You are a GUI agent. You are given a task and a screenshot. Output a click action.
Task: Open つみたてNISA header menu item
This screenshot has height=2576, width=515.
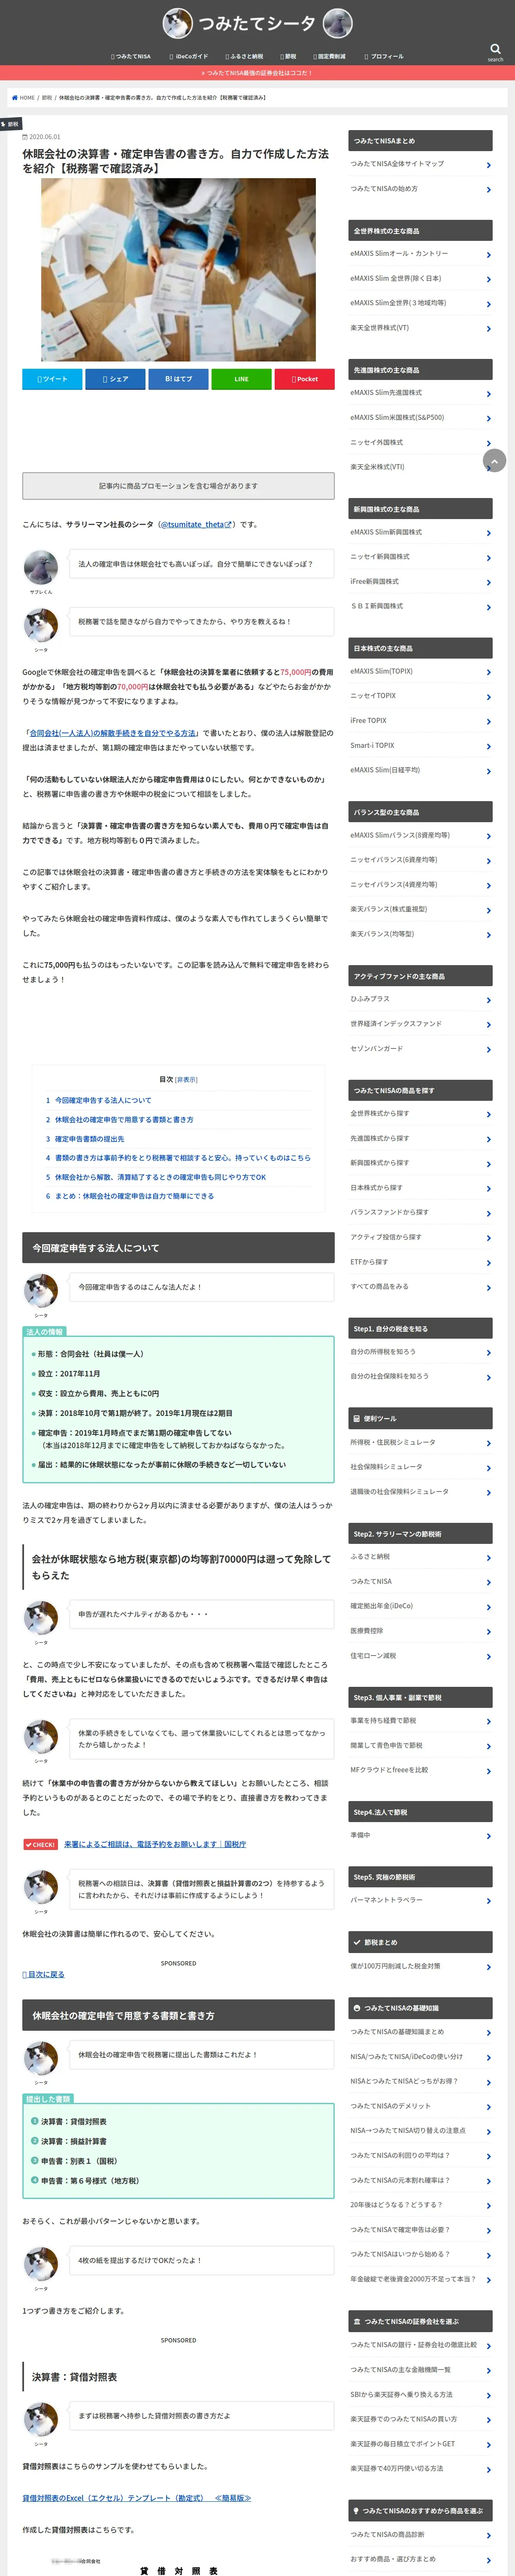(131, 57)
